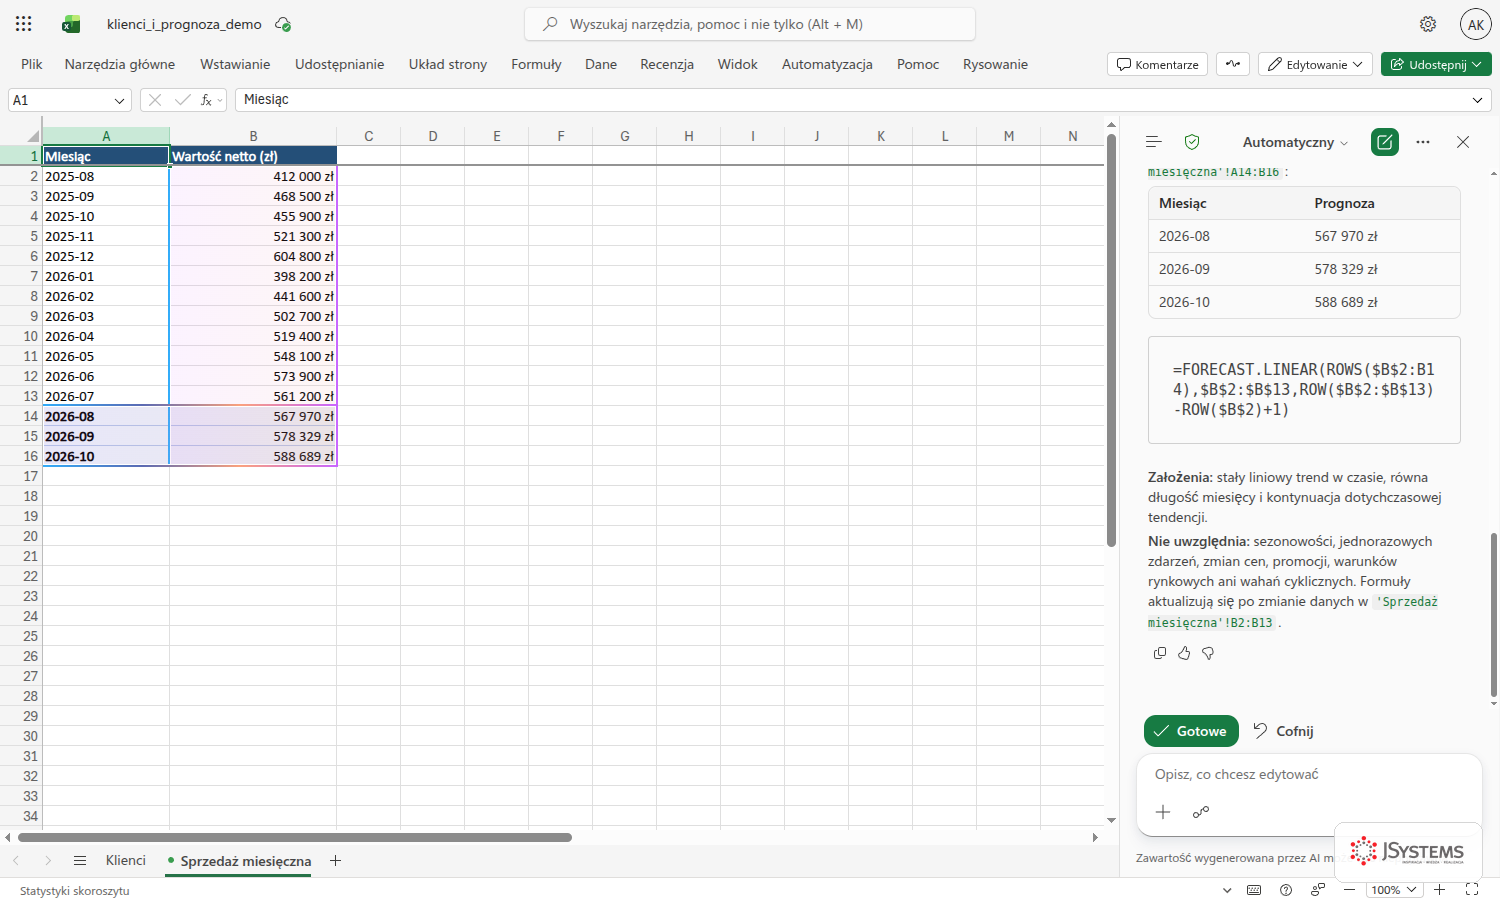Open the app launcher grid icon
The width and height of the screenshot is (1500, 900).
(24, 24)
